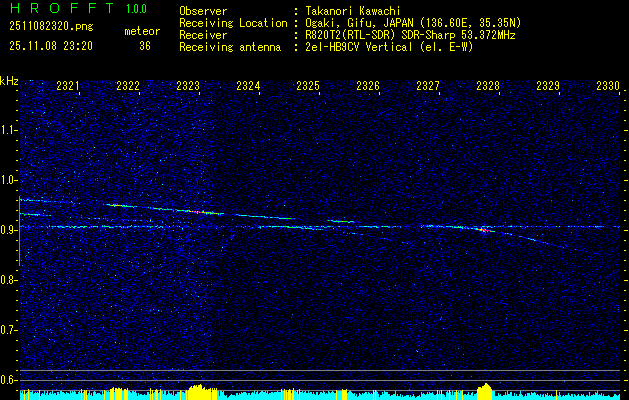Select the filename 2511082320.png
The image size is (629, 400).
pyautogui.click(x=51, y=27)
